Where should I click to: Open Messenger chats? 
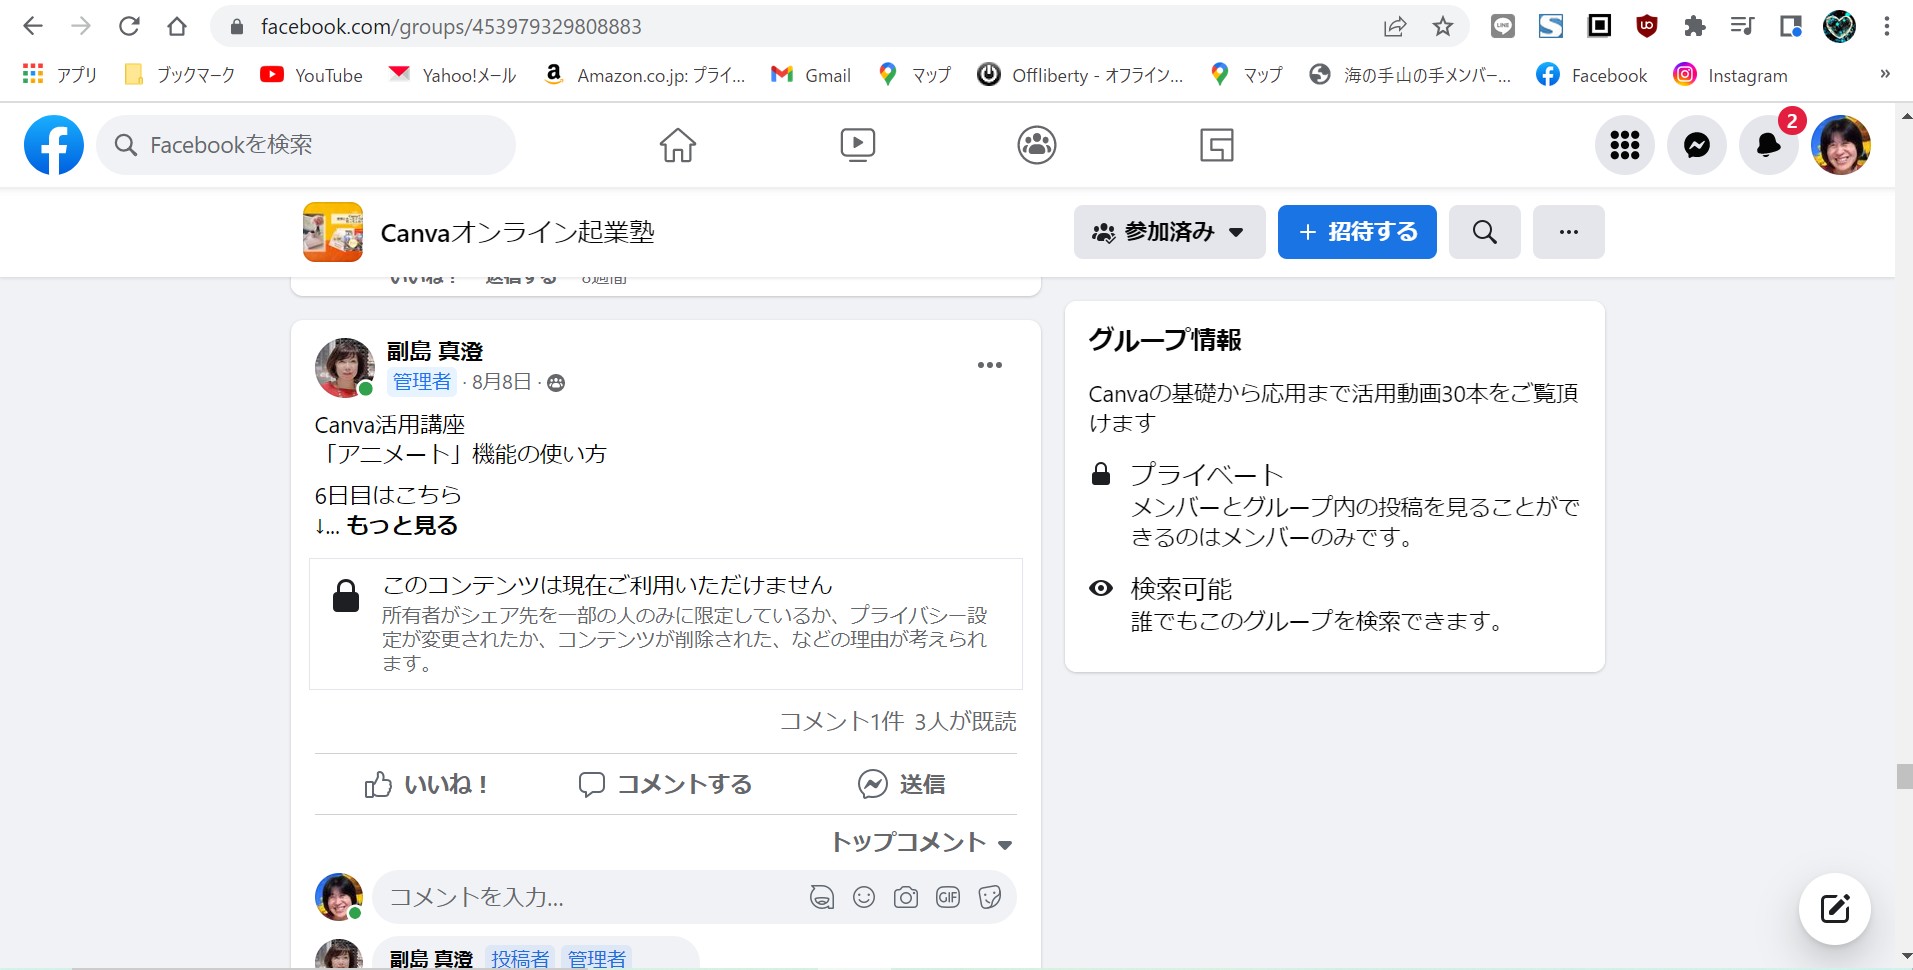pyautogui.click(x=1697, y=145)
